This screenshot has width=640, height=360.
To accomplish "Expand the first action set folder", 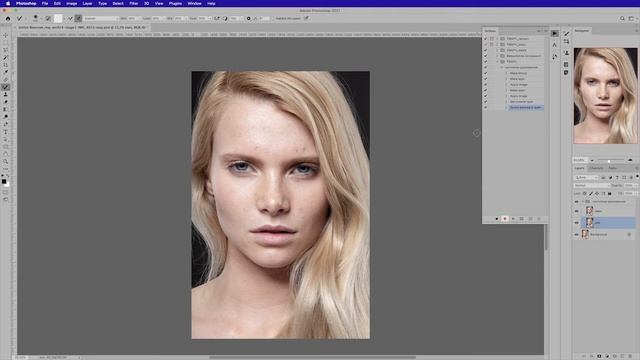I will (497, 39).
